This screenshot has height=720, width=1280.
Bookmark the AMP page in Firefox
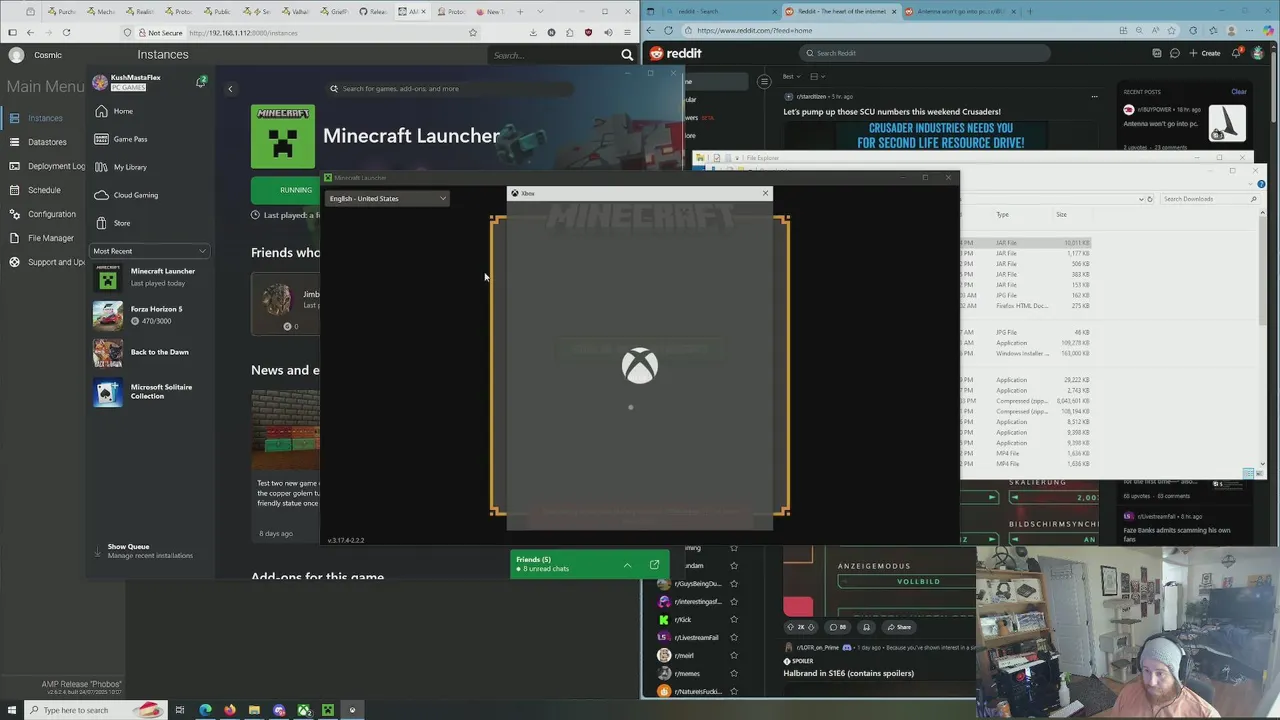pyautogui.click(x=473, y=33)
